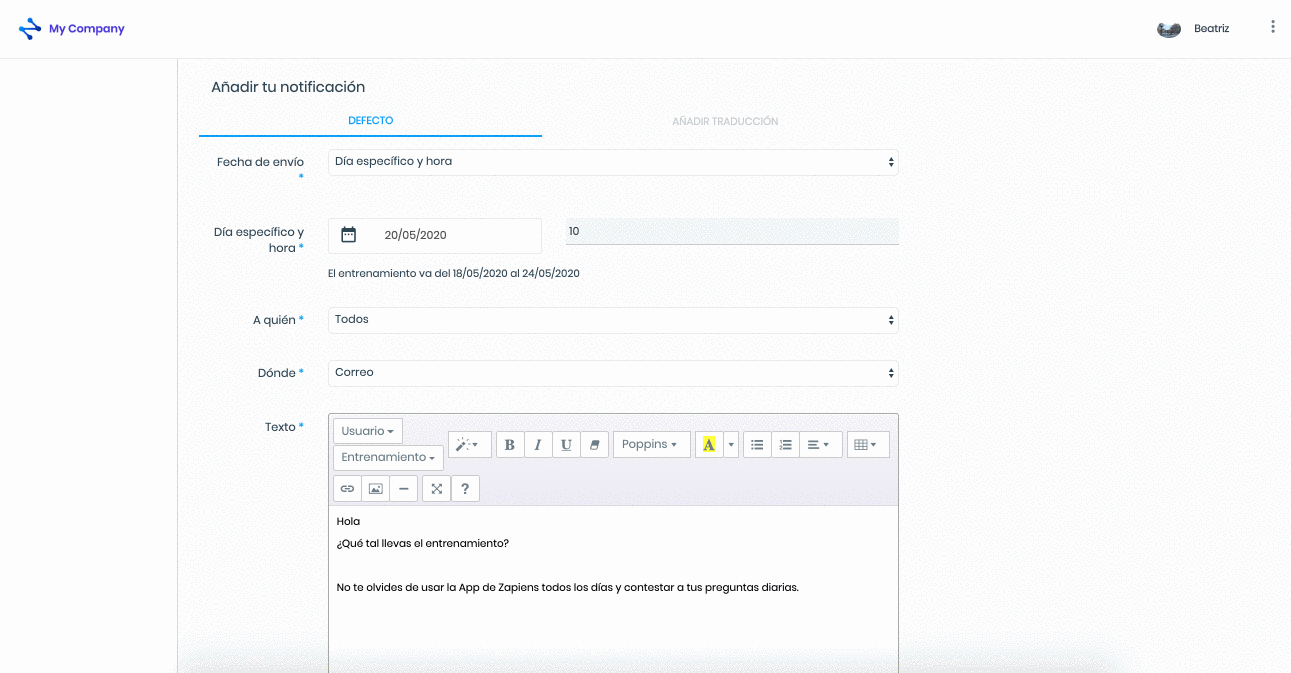Click Beatriz's avatar picture
The width and height of the screenshot is (1291, 673).
1169,29
